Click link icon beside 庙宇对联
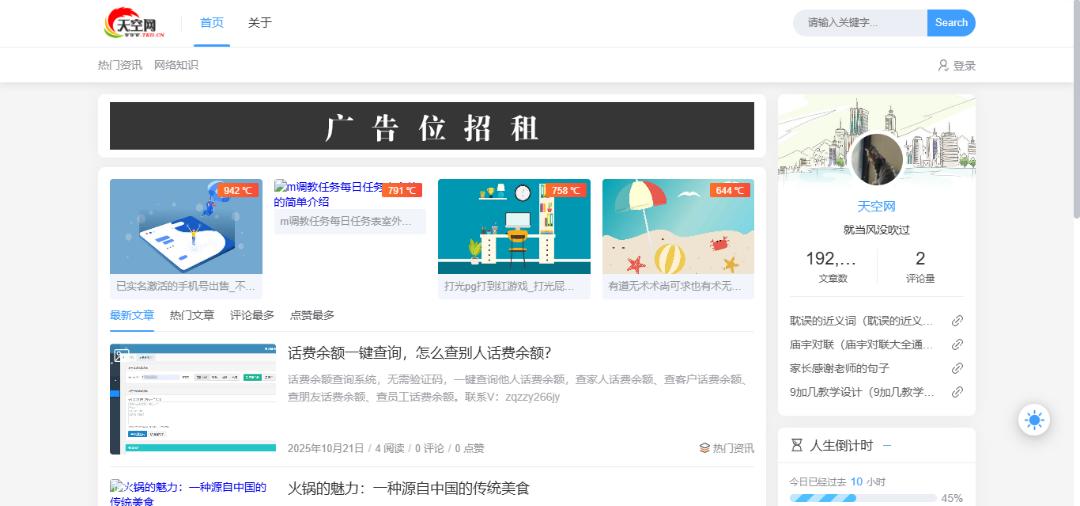The height and width of the screenshot is (506, 1080). pos(957,345)
